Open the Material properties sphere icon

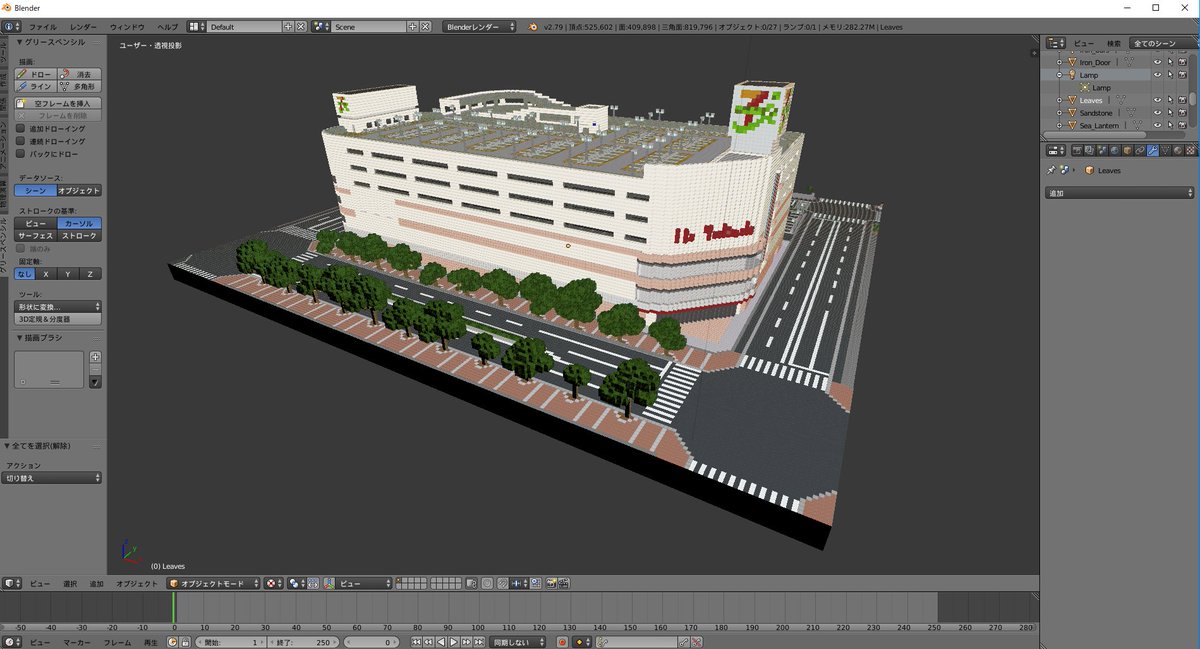tap(1177, 150)
